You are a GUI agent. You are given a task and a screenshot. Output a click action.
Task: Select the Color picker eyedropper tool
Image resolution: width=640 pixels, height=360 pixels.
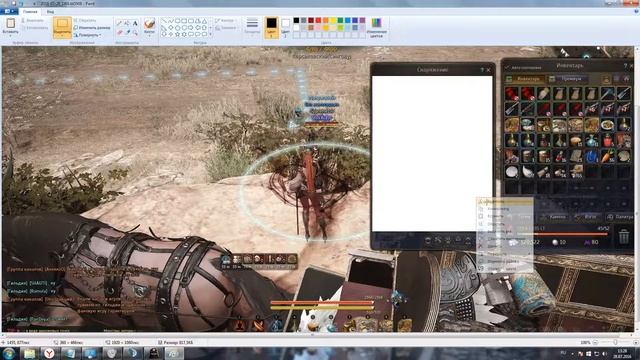point(127,32)
